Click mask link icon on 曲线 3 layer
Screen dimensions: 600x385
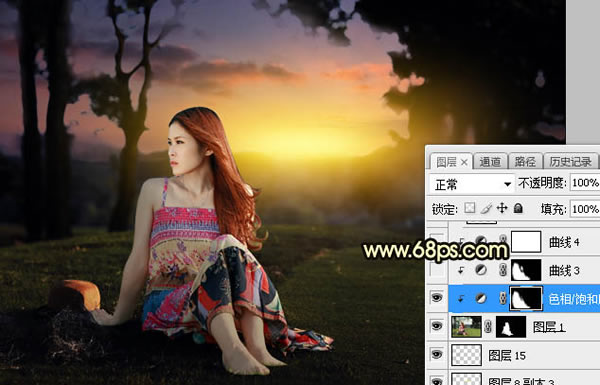503,270
